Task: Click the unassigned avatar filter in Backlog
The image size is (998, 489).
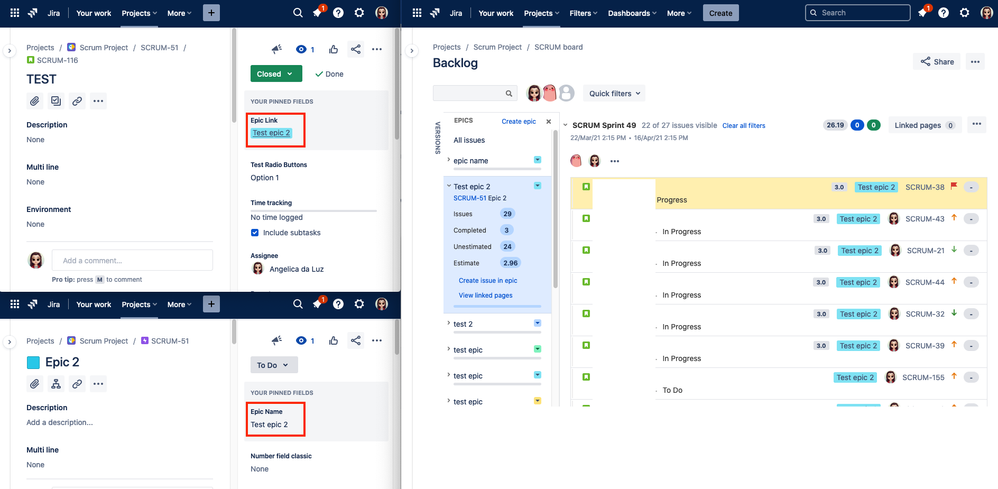Action: coord(566,93)
